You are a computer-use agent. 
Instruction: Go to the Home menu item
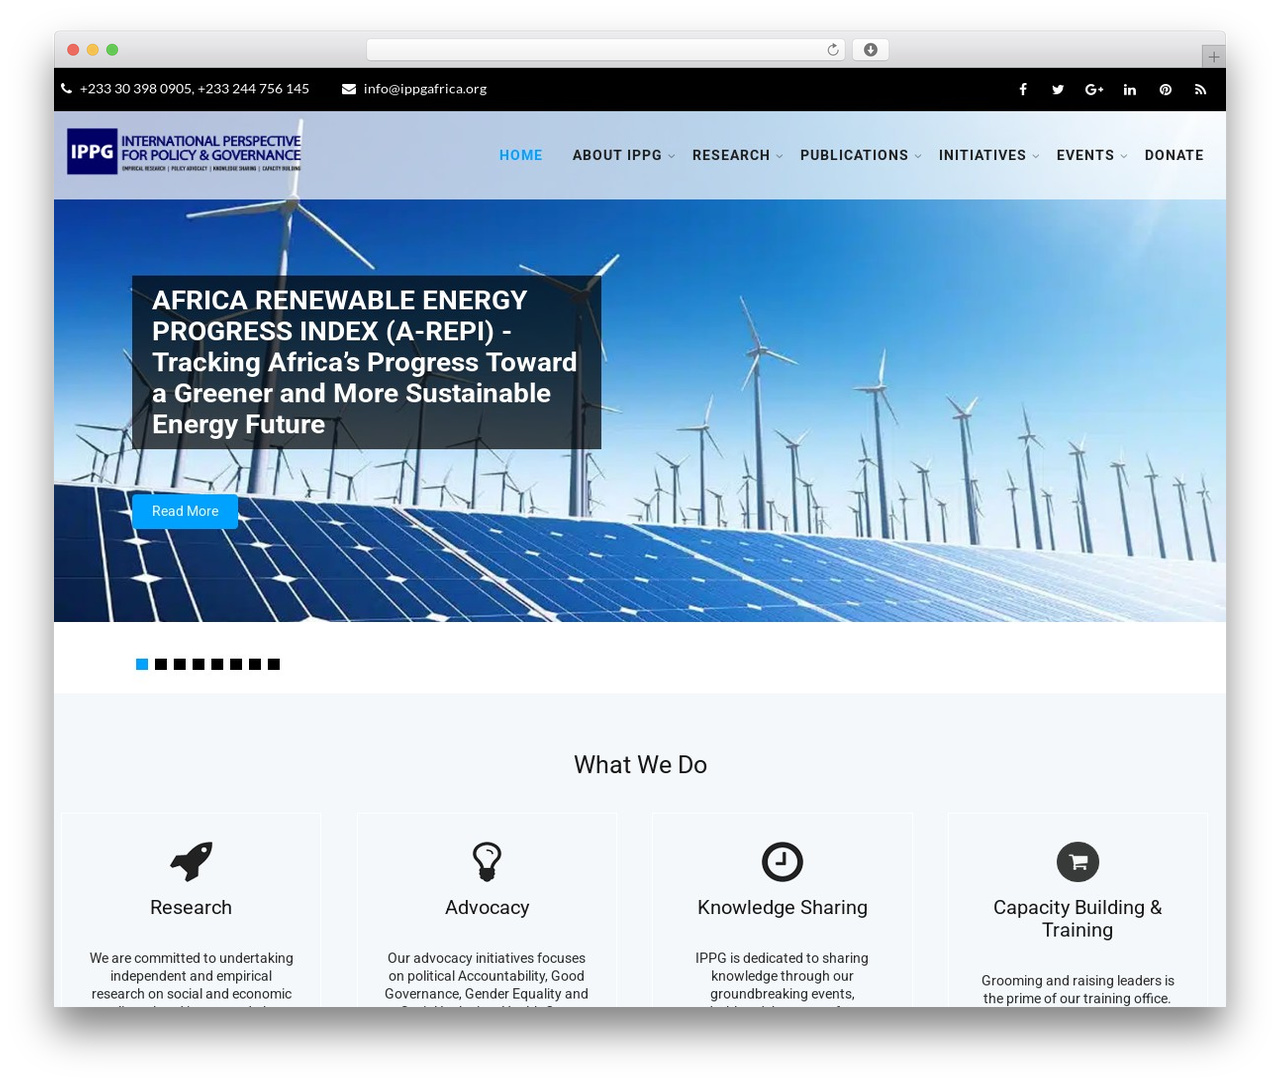(521, 155)
